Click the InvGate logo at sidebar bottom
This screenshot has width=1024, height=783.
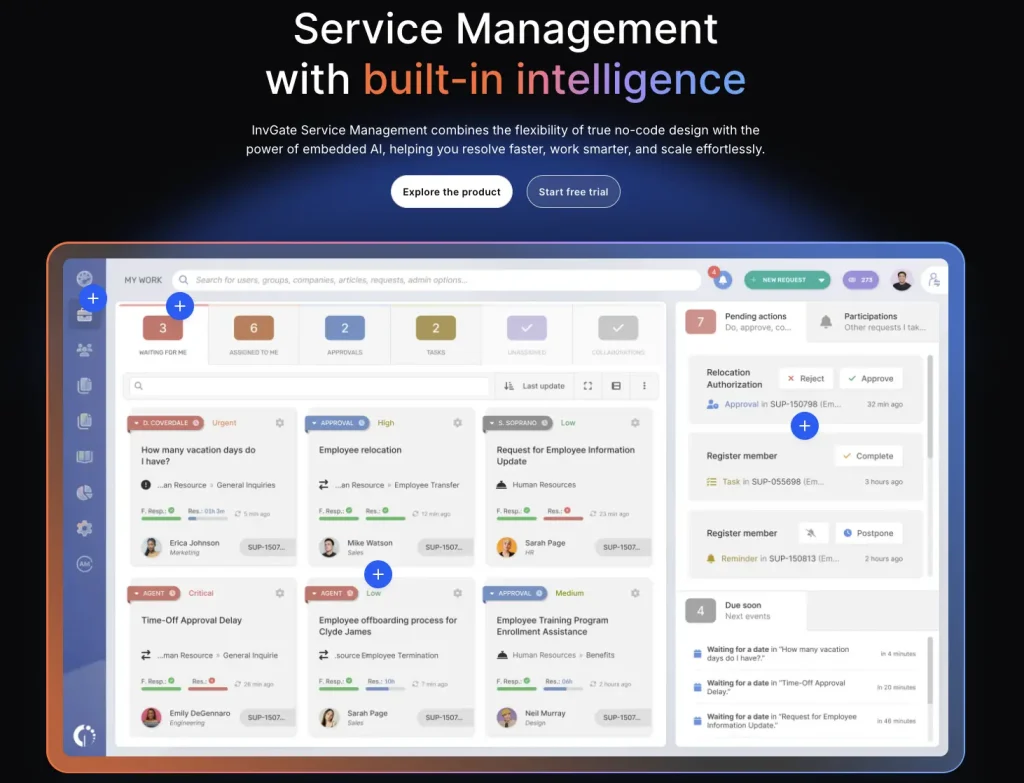pos(84,736)
